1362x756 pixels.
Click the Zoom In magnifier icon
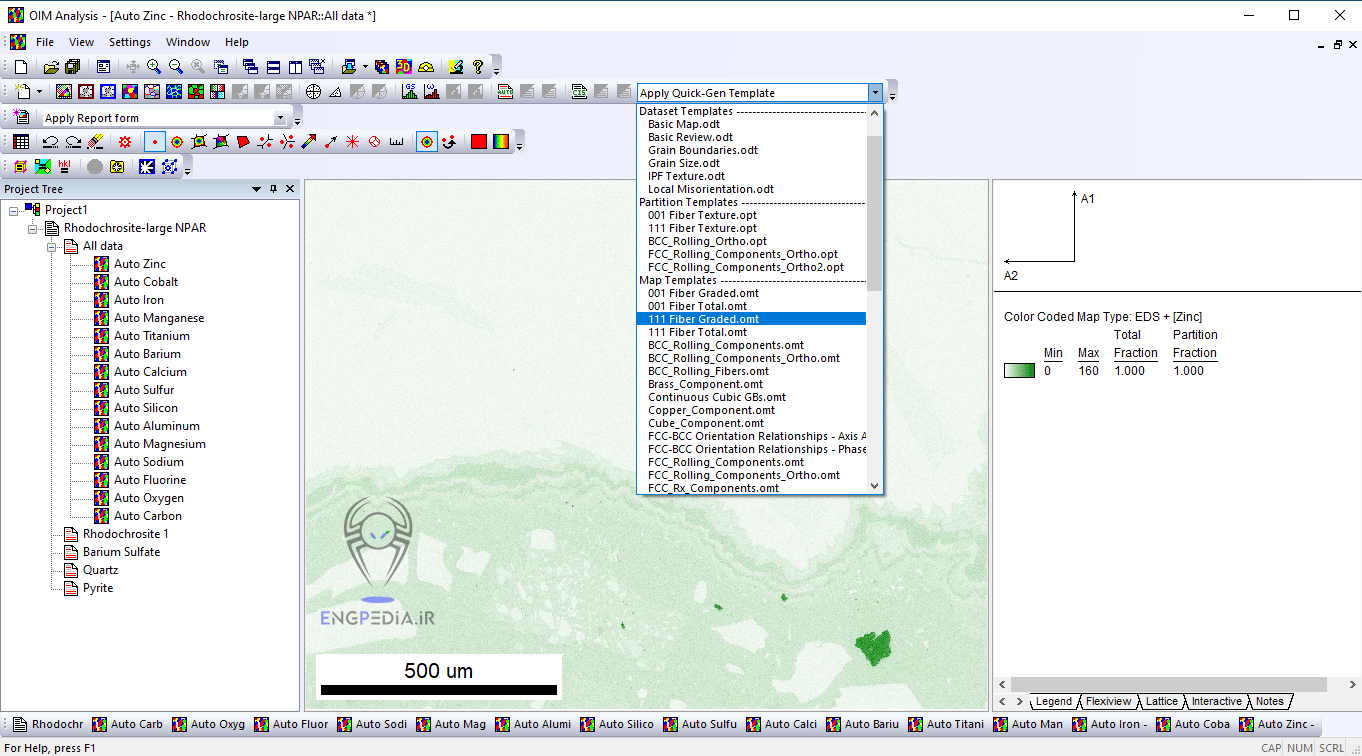[154, 67]
